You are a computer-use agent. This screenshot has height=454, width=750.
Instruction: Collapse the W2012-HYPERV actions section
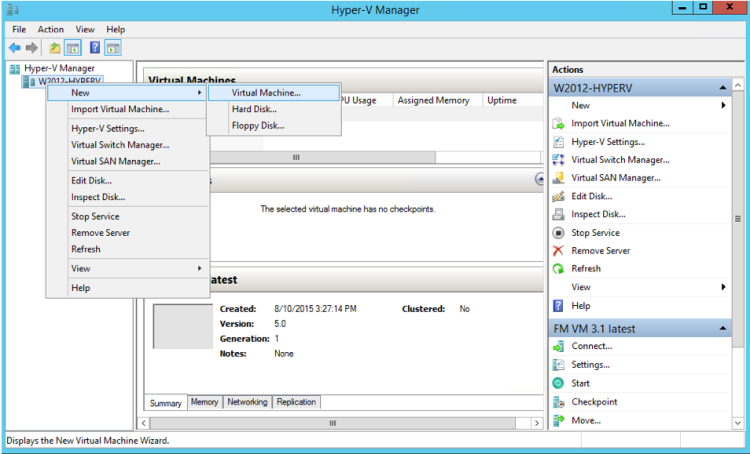coord(722,88)
